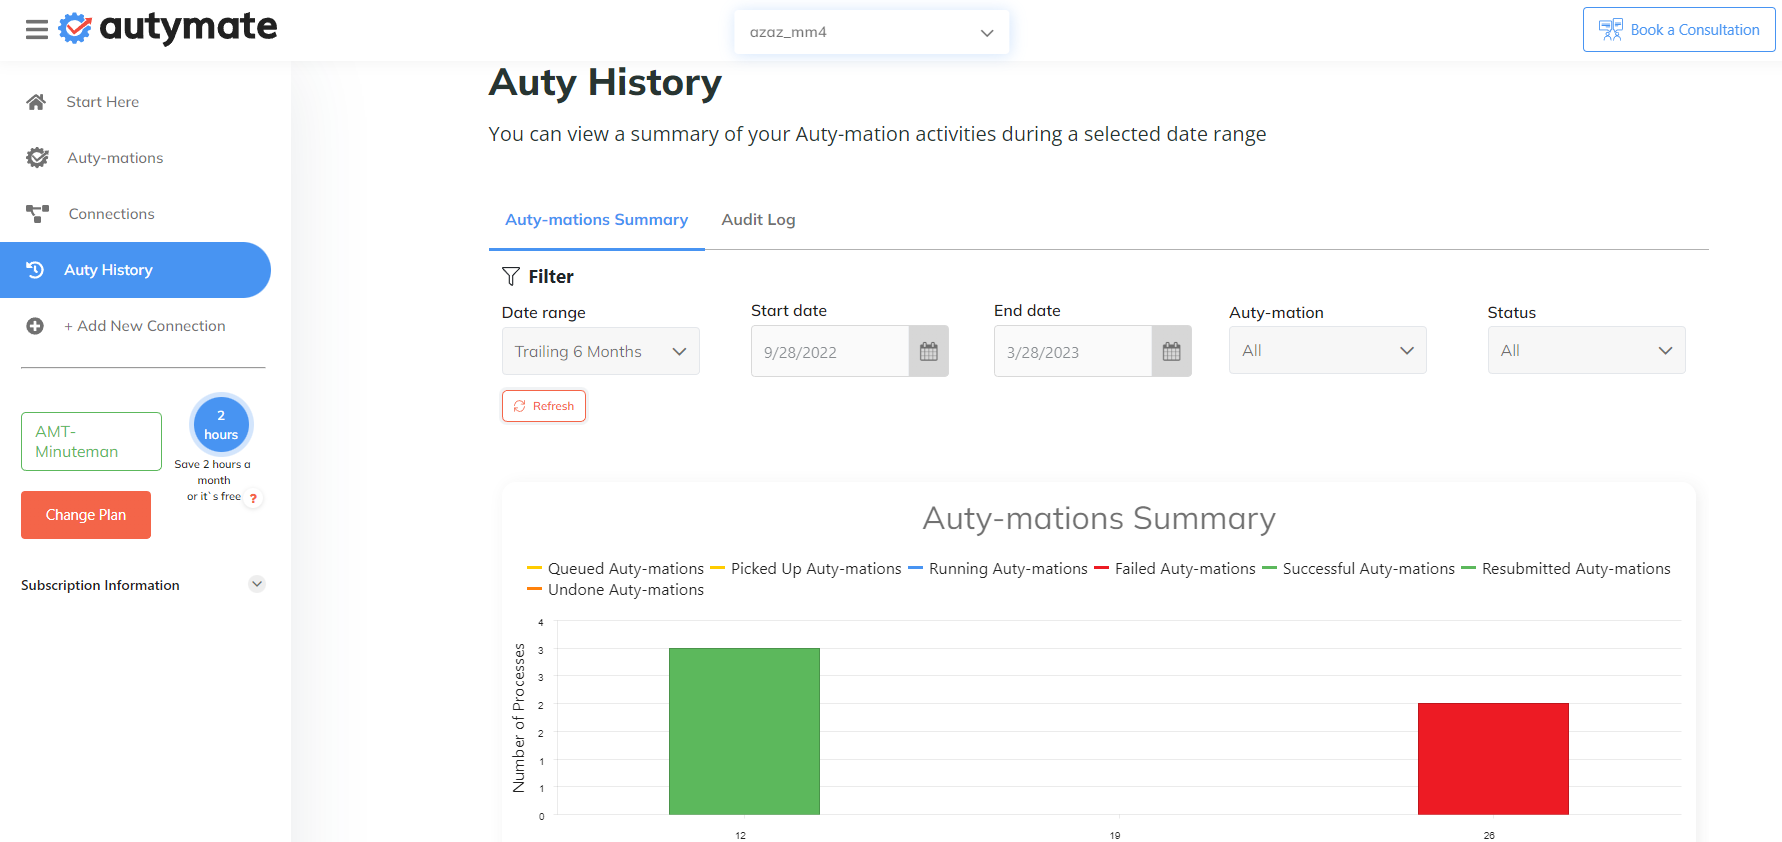Click the 2 hours savings badge
Image resolution: width=1782 pixels, height=842 pixels.
[221, 425]
